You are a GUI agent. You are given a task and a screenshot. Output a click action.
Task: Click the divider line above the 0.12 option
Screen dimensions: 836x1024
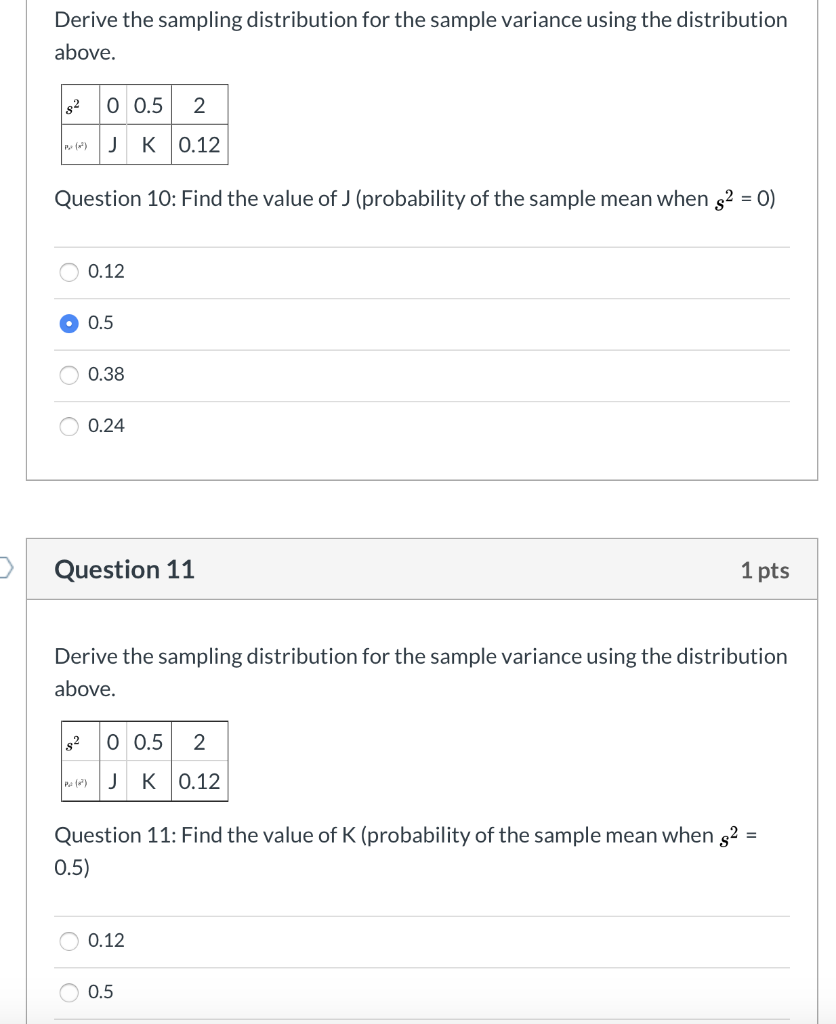[x=420, y=245]
